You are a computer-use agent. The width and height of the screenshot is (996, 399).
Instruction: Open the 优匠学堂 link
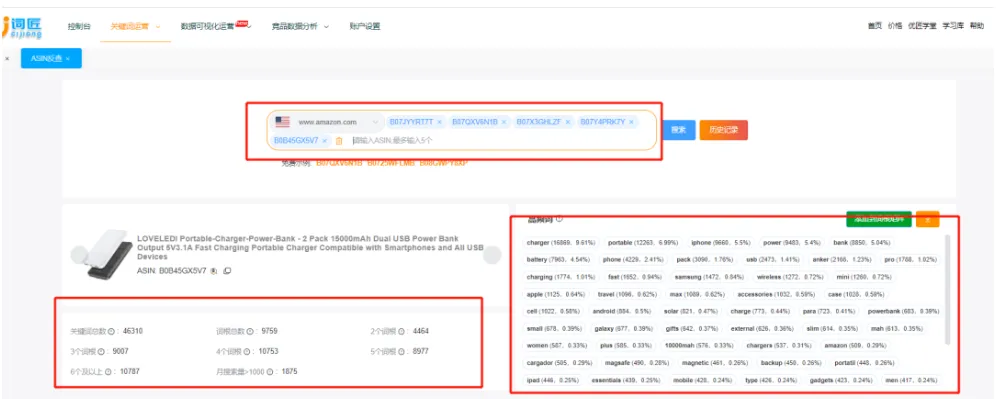(x=922, y=26)
